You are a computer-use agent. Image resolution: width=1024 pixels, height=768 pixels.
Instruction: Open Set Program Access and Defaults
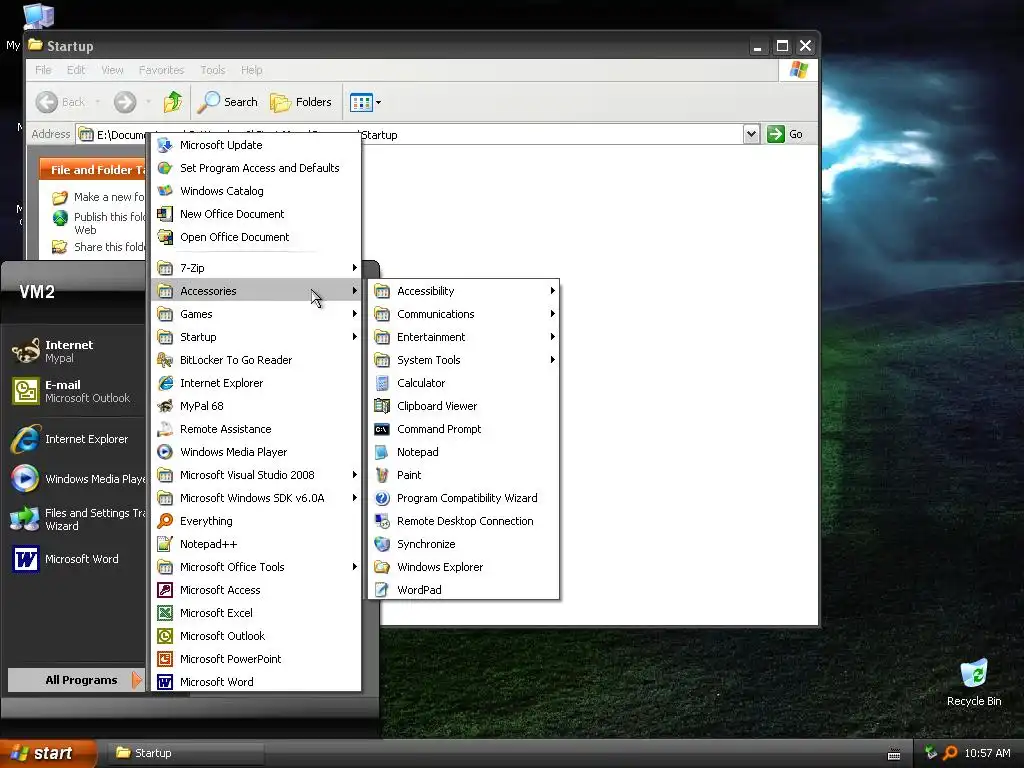click(x=256, y=168)
